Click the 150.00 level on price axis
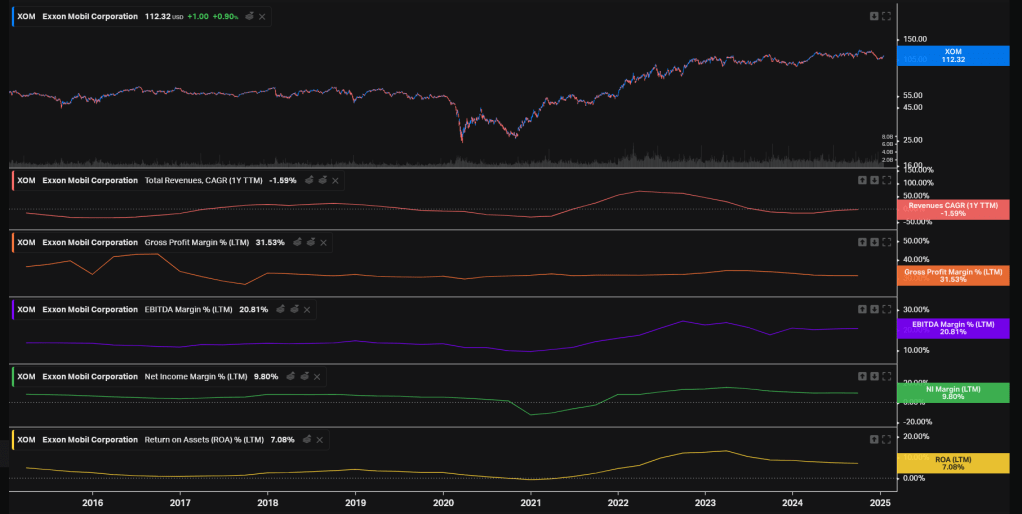The width and height of the screenshot is (1022, 514). coord(913,39)
